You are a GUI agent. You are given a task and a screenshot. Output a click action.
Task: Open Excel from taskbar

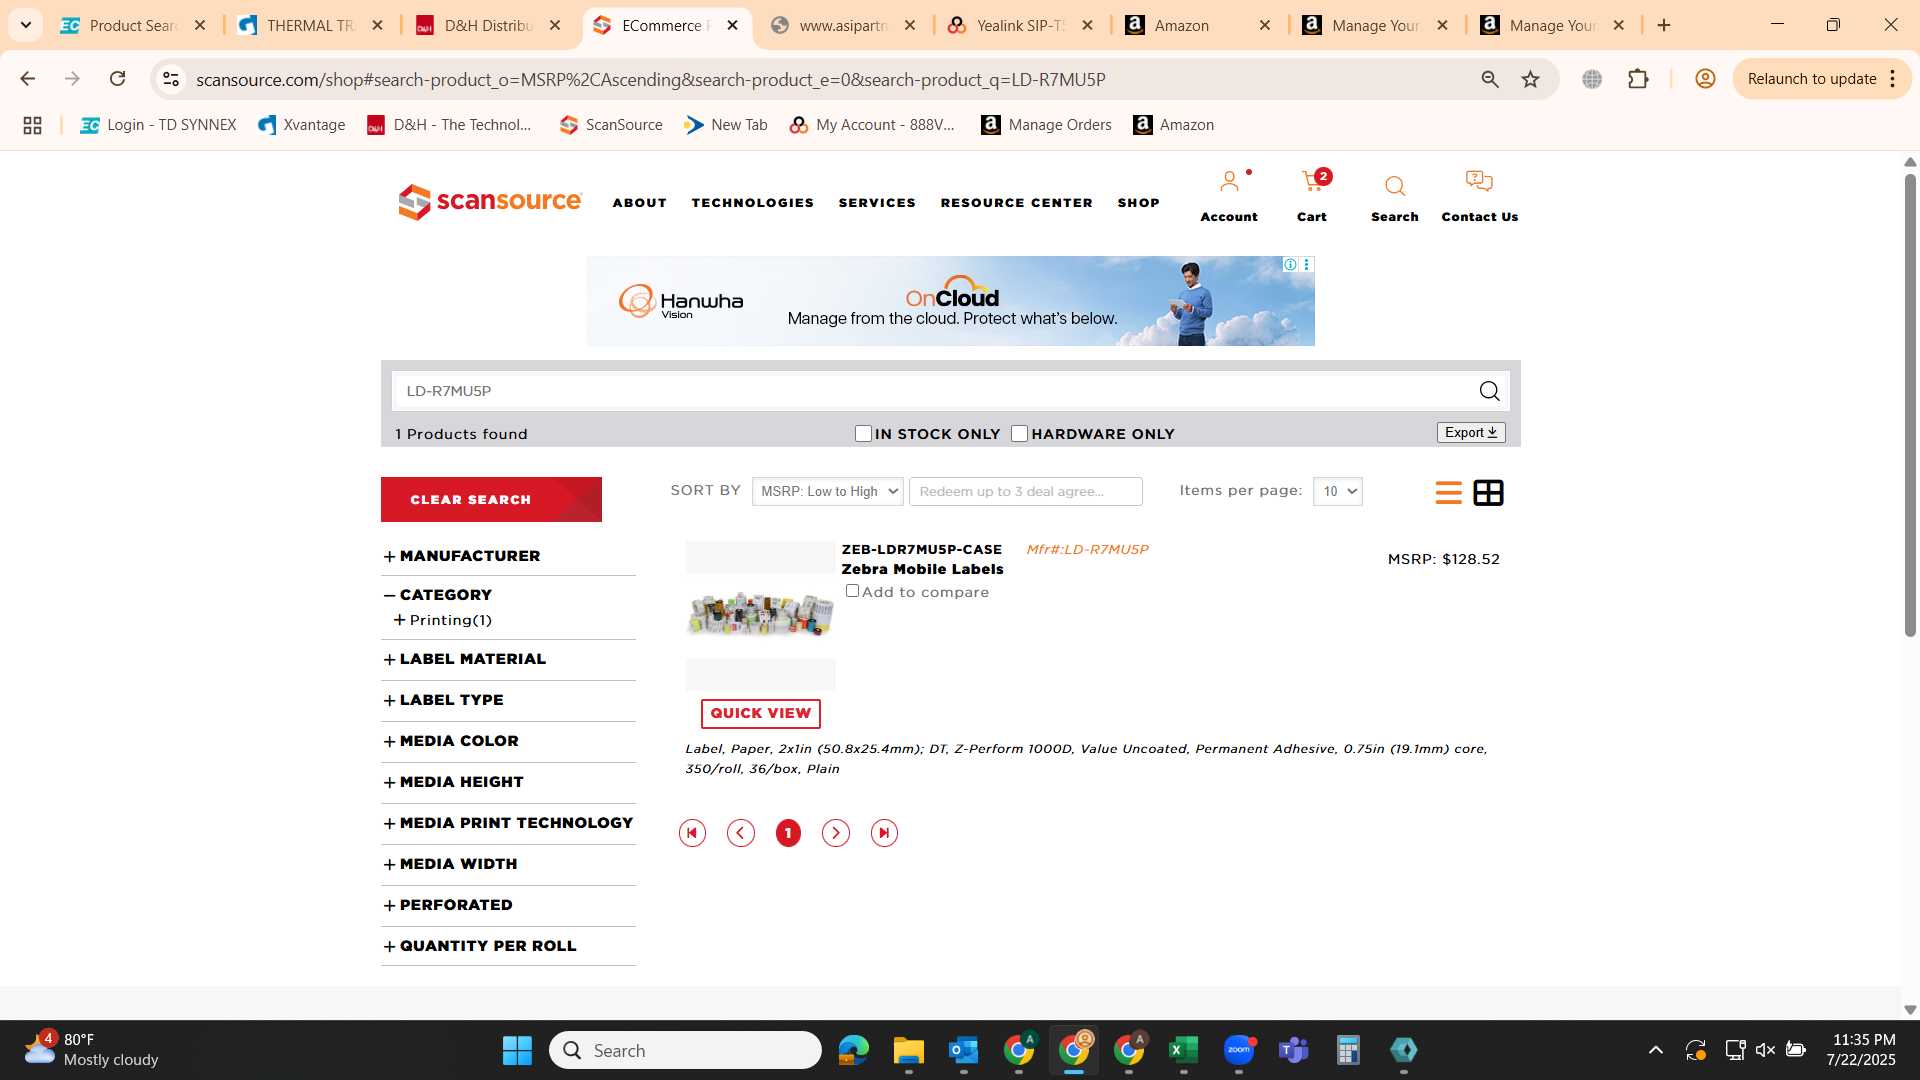coord(1183,1050)
